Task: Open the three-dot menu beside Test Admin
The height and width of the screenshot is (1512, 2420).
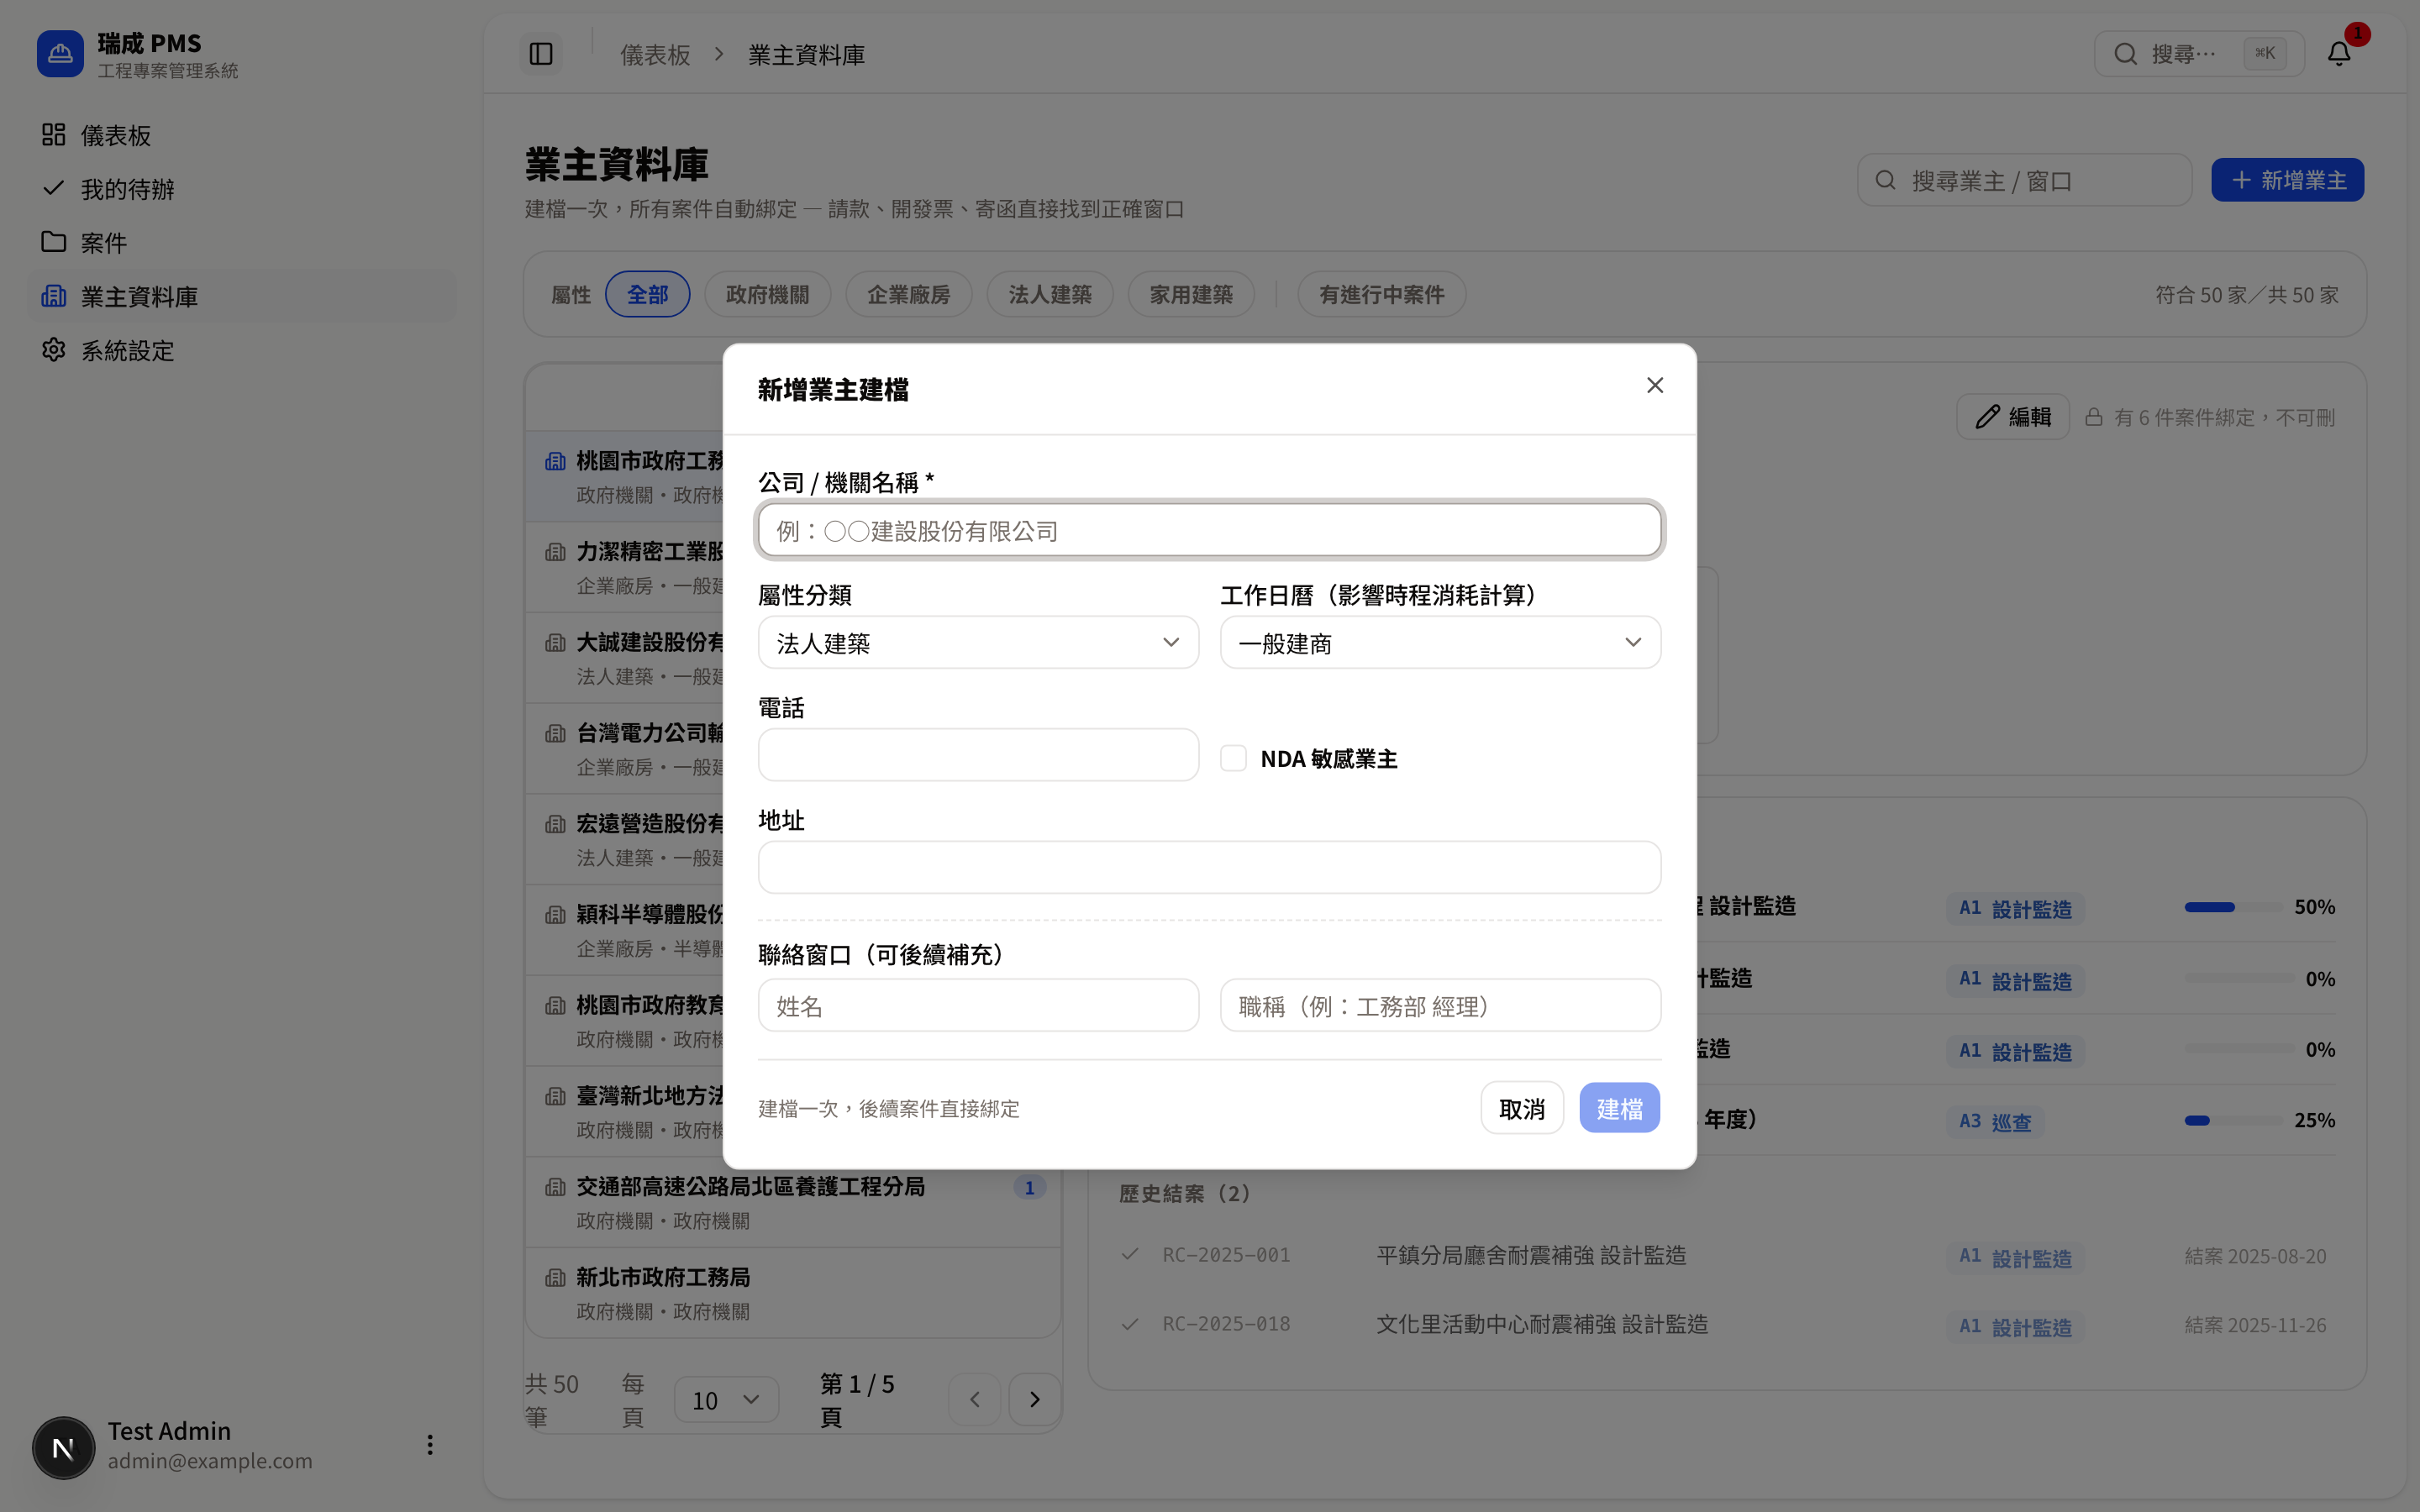Action: [430, 1445]
